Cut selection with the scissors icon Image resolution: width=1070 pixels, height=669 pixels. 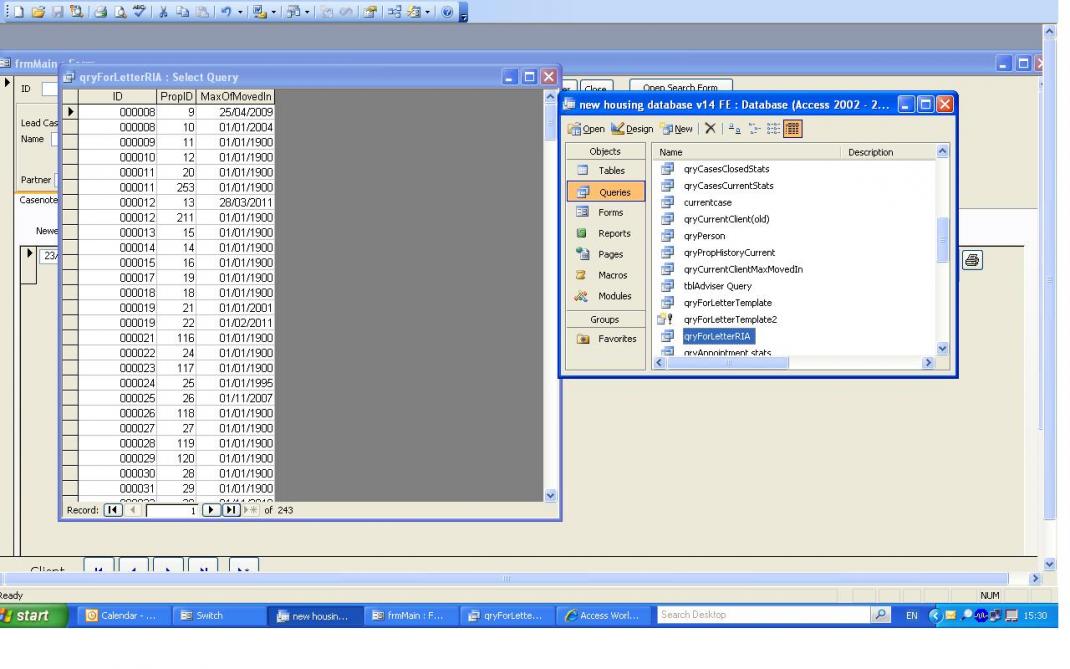click(x=163, y=12)
